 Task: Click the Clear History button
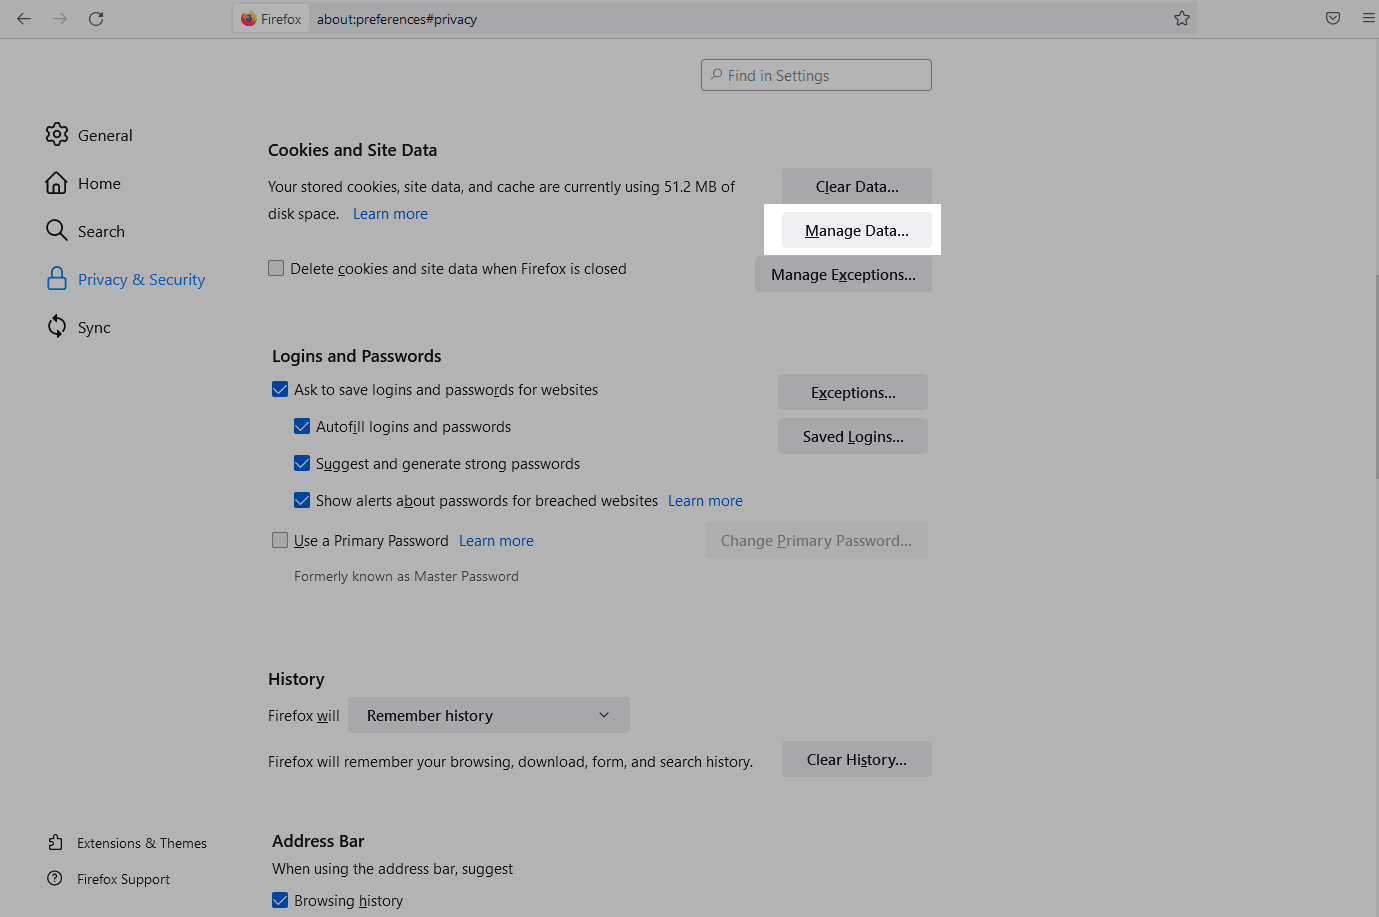[857, 760]
